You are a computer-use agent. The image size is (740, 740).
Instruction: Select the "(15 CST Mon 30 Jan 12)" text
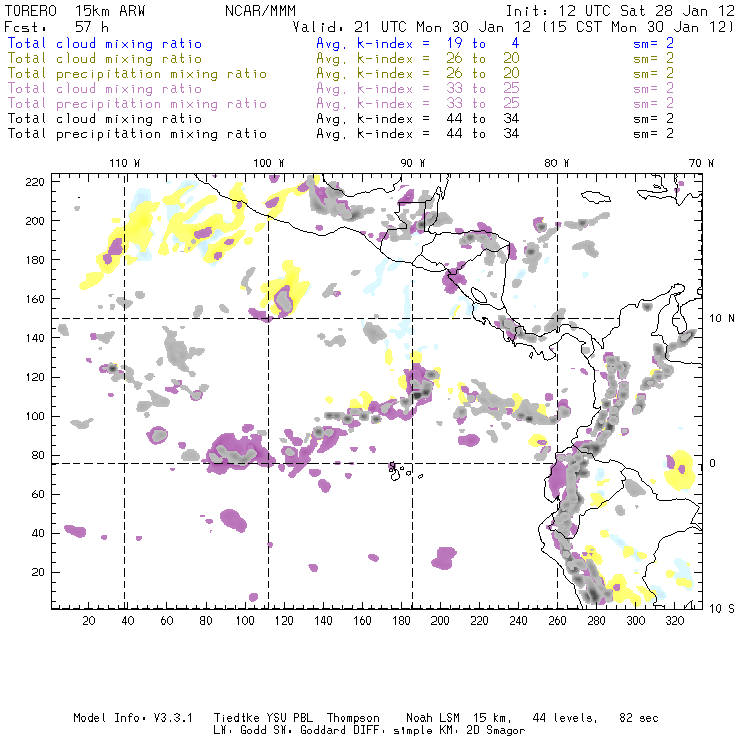click(x=638, y=26)
